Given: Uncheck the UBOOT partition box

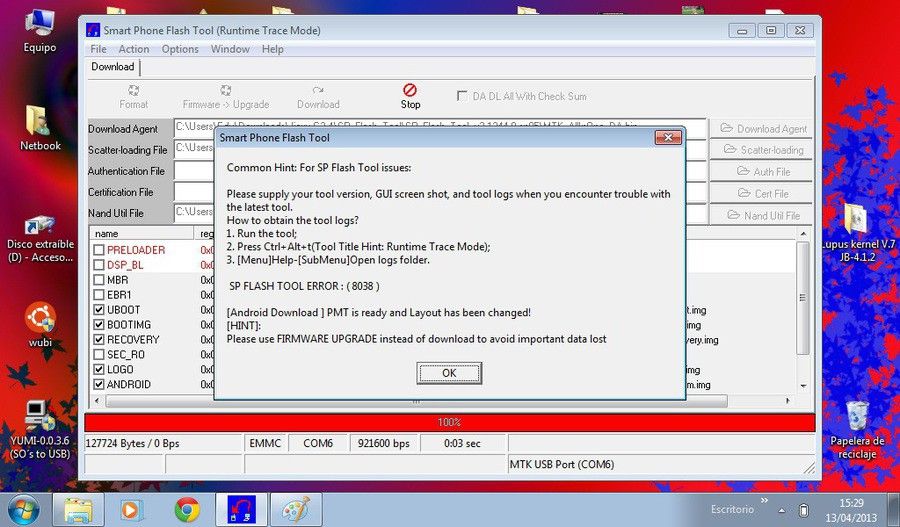Looking at the screenshot, I should [99, 309].
